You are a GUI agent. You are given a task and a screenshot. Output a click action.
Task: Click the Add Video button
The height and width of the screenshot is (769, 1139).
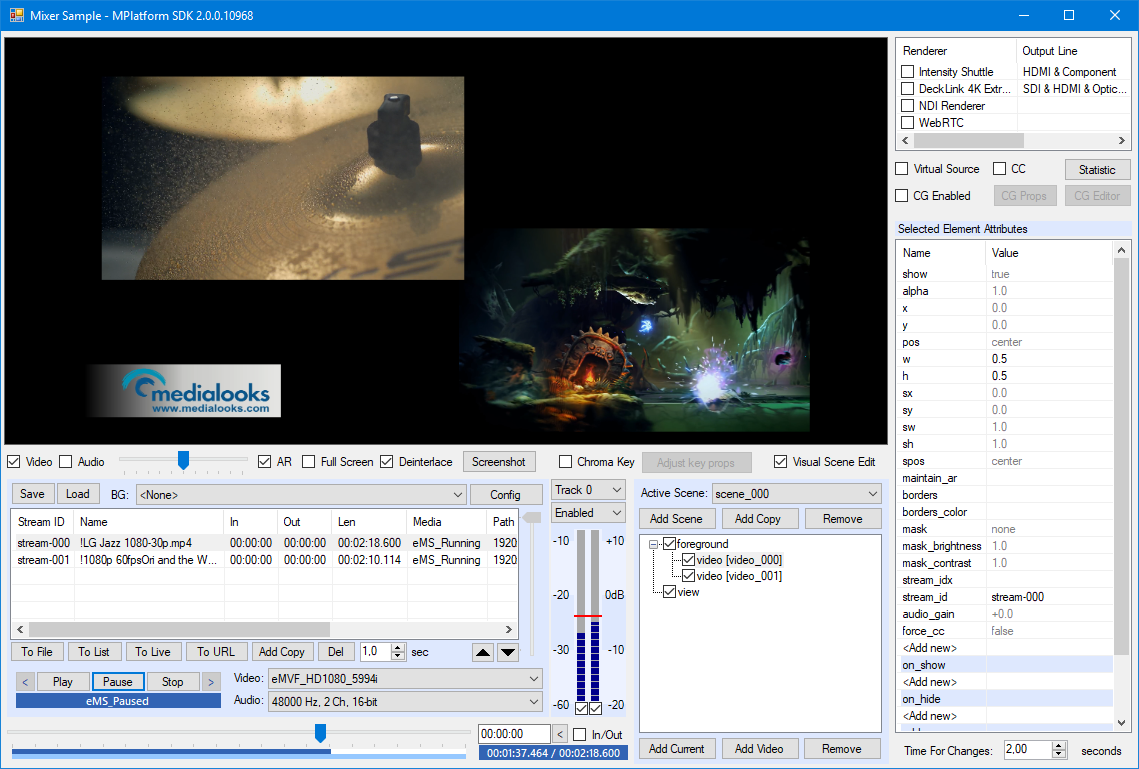(759, 749)
